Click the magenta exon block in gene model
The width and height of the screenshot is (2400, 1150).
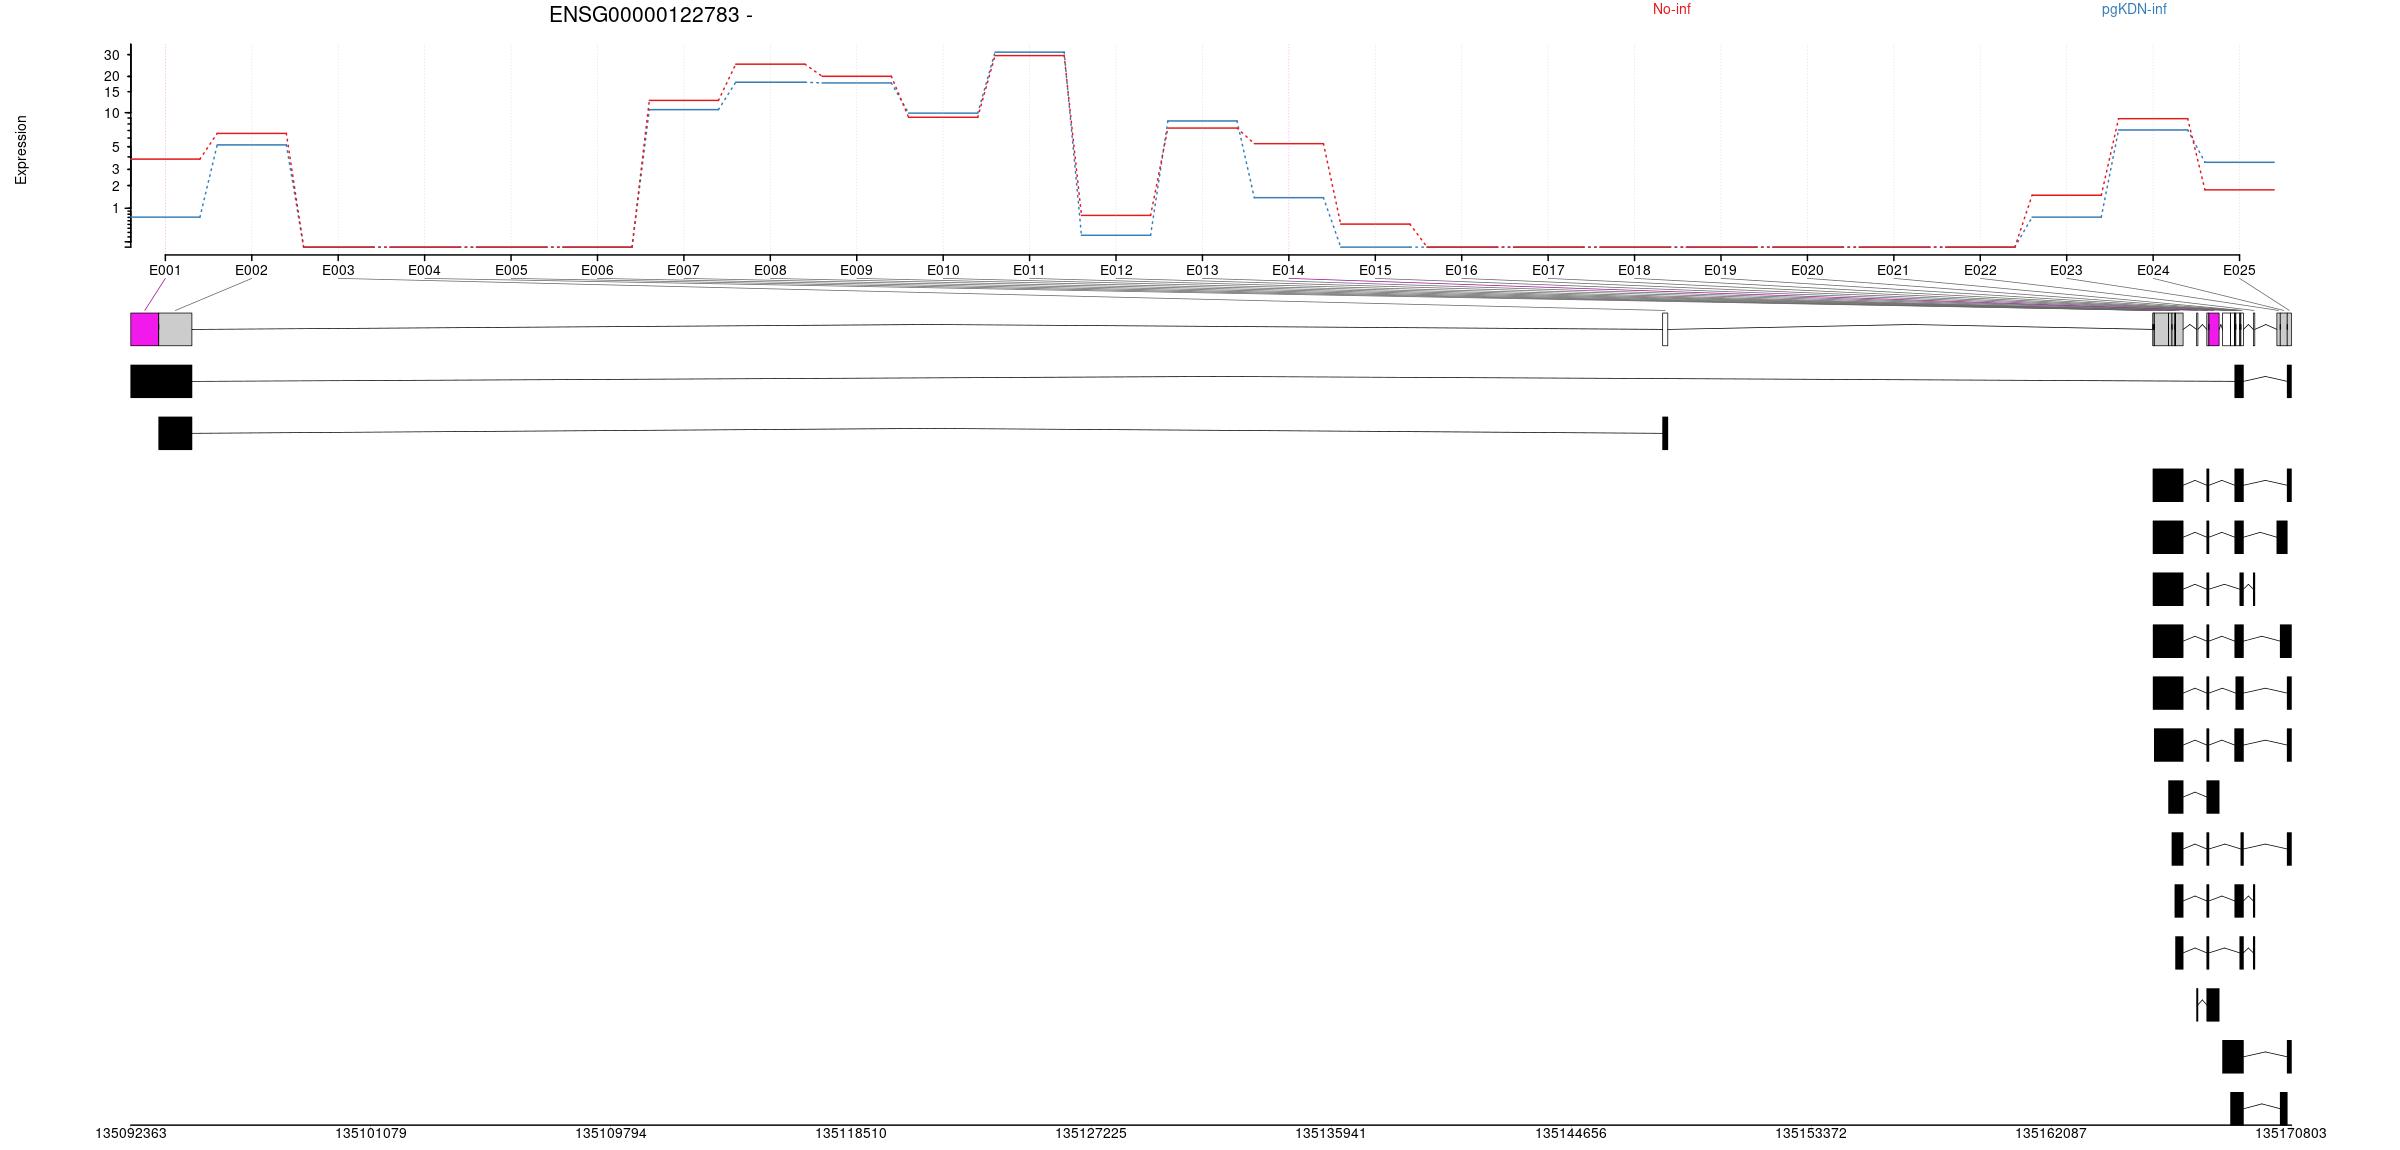[x=144, y=329]
